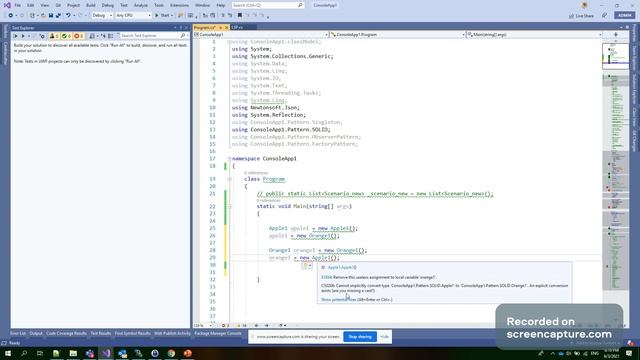Open the Output tab
640x360 pixels.
(x=36, y=333)
